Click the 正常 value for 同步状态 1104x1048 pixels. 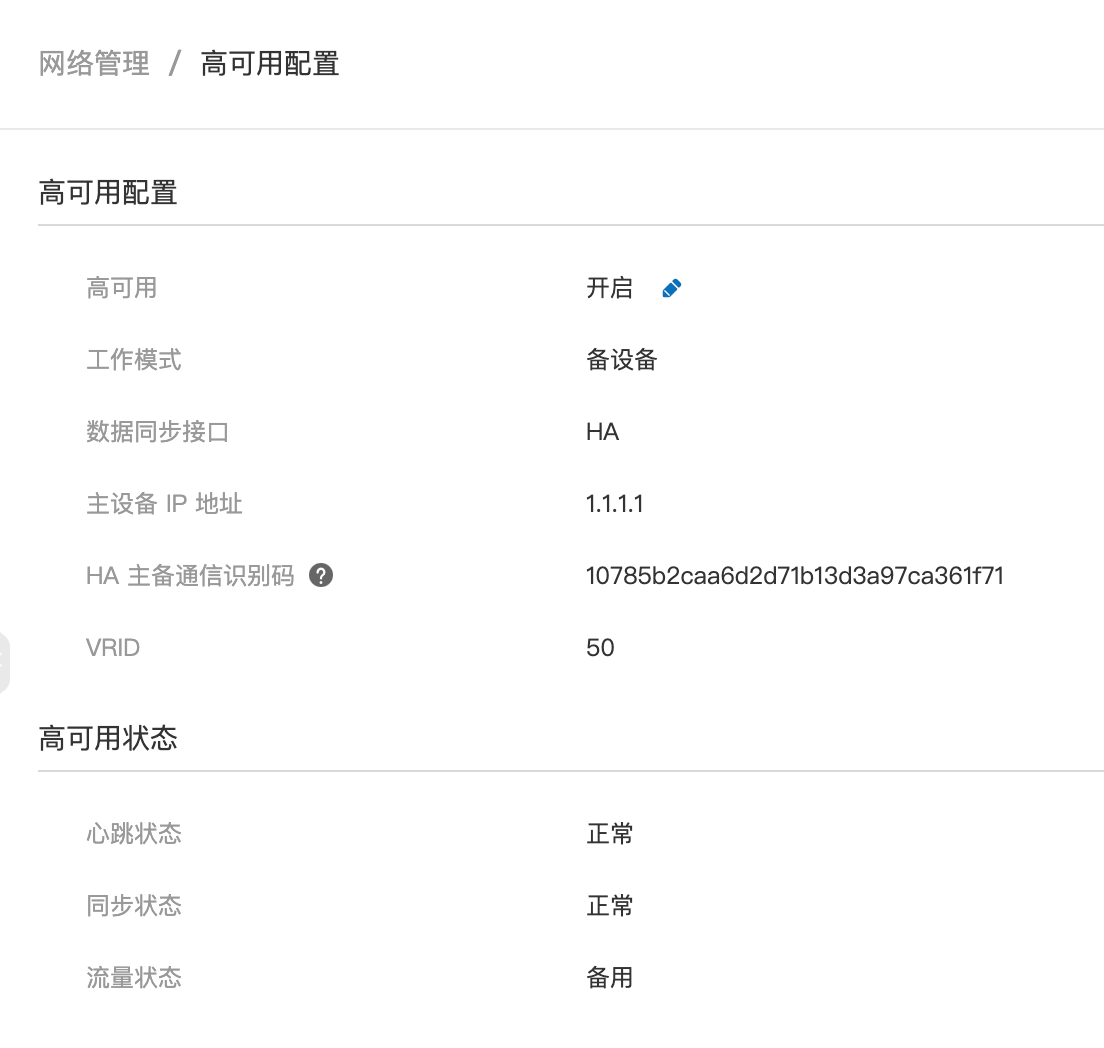[x=609, y=906]
